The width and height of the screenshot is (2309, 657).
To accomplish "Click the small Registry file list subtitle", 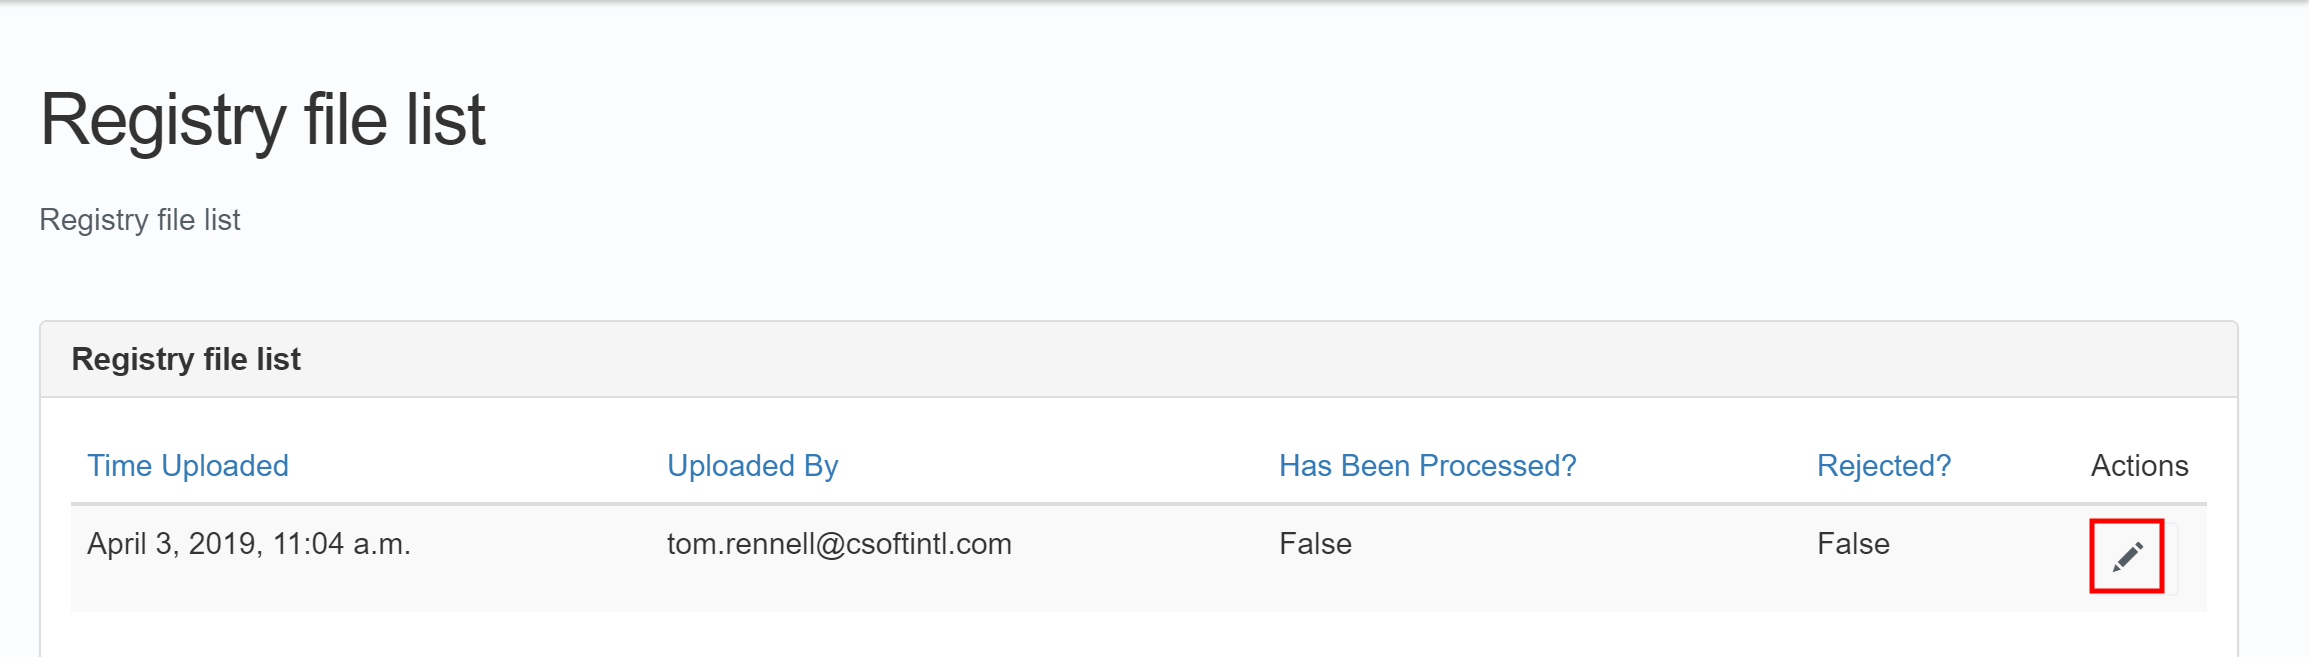I will coord(140,220).
